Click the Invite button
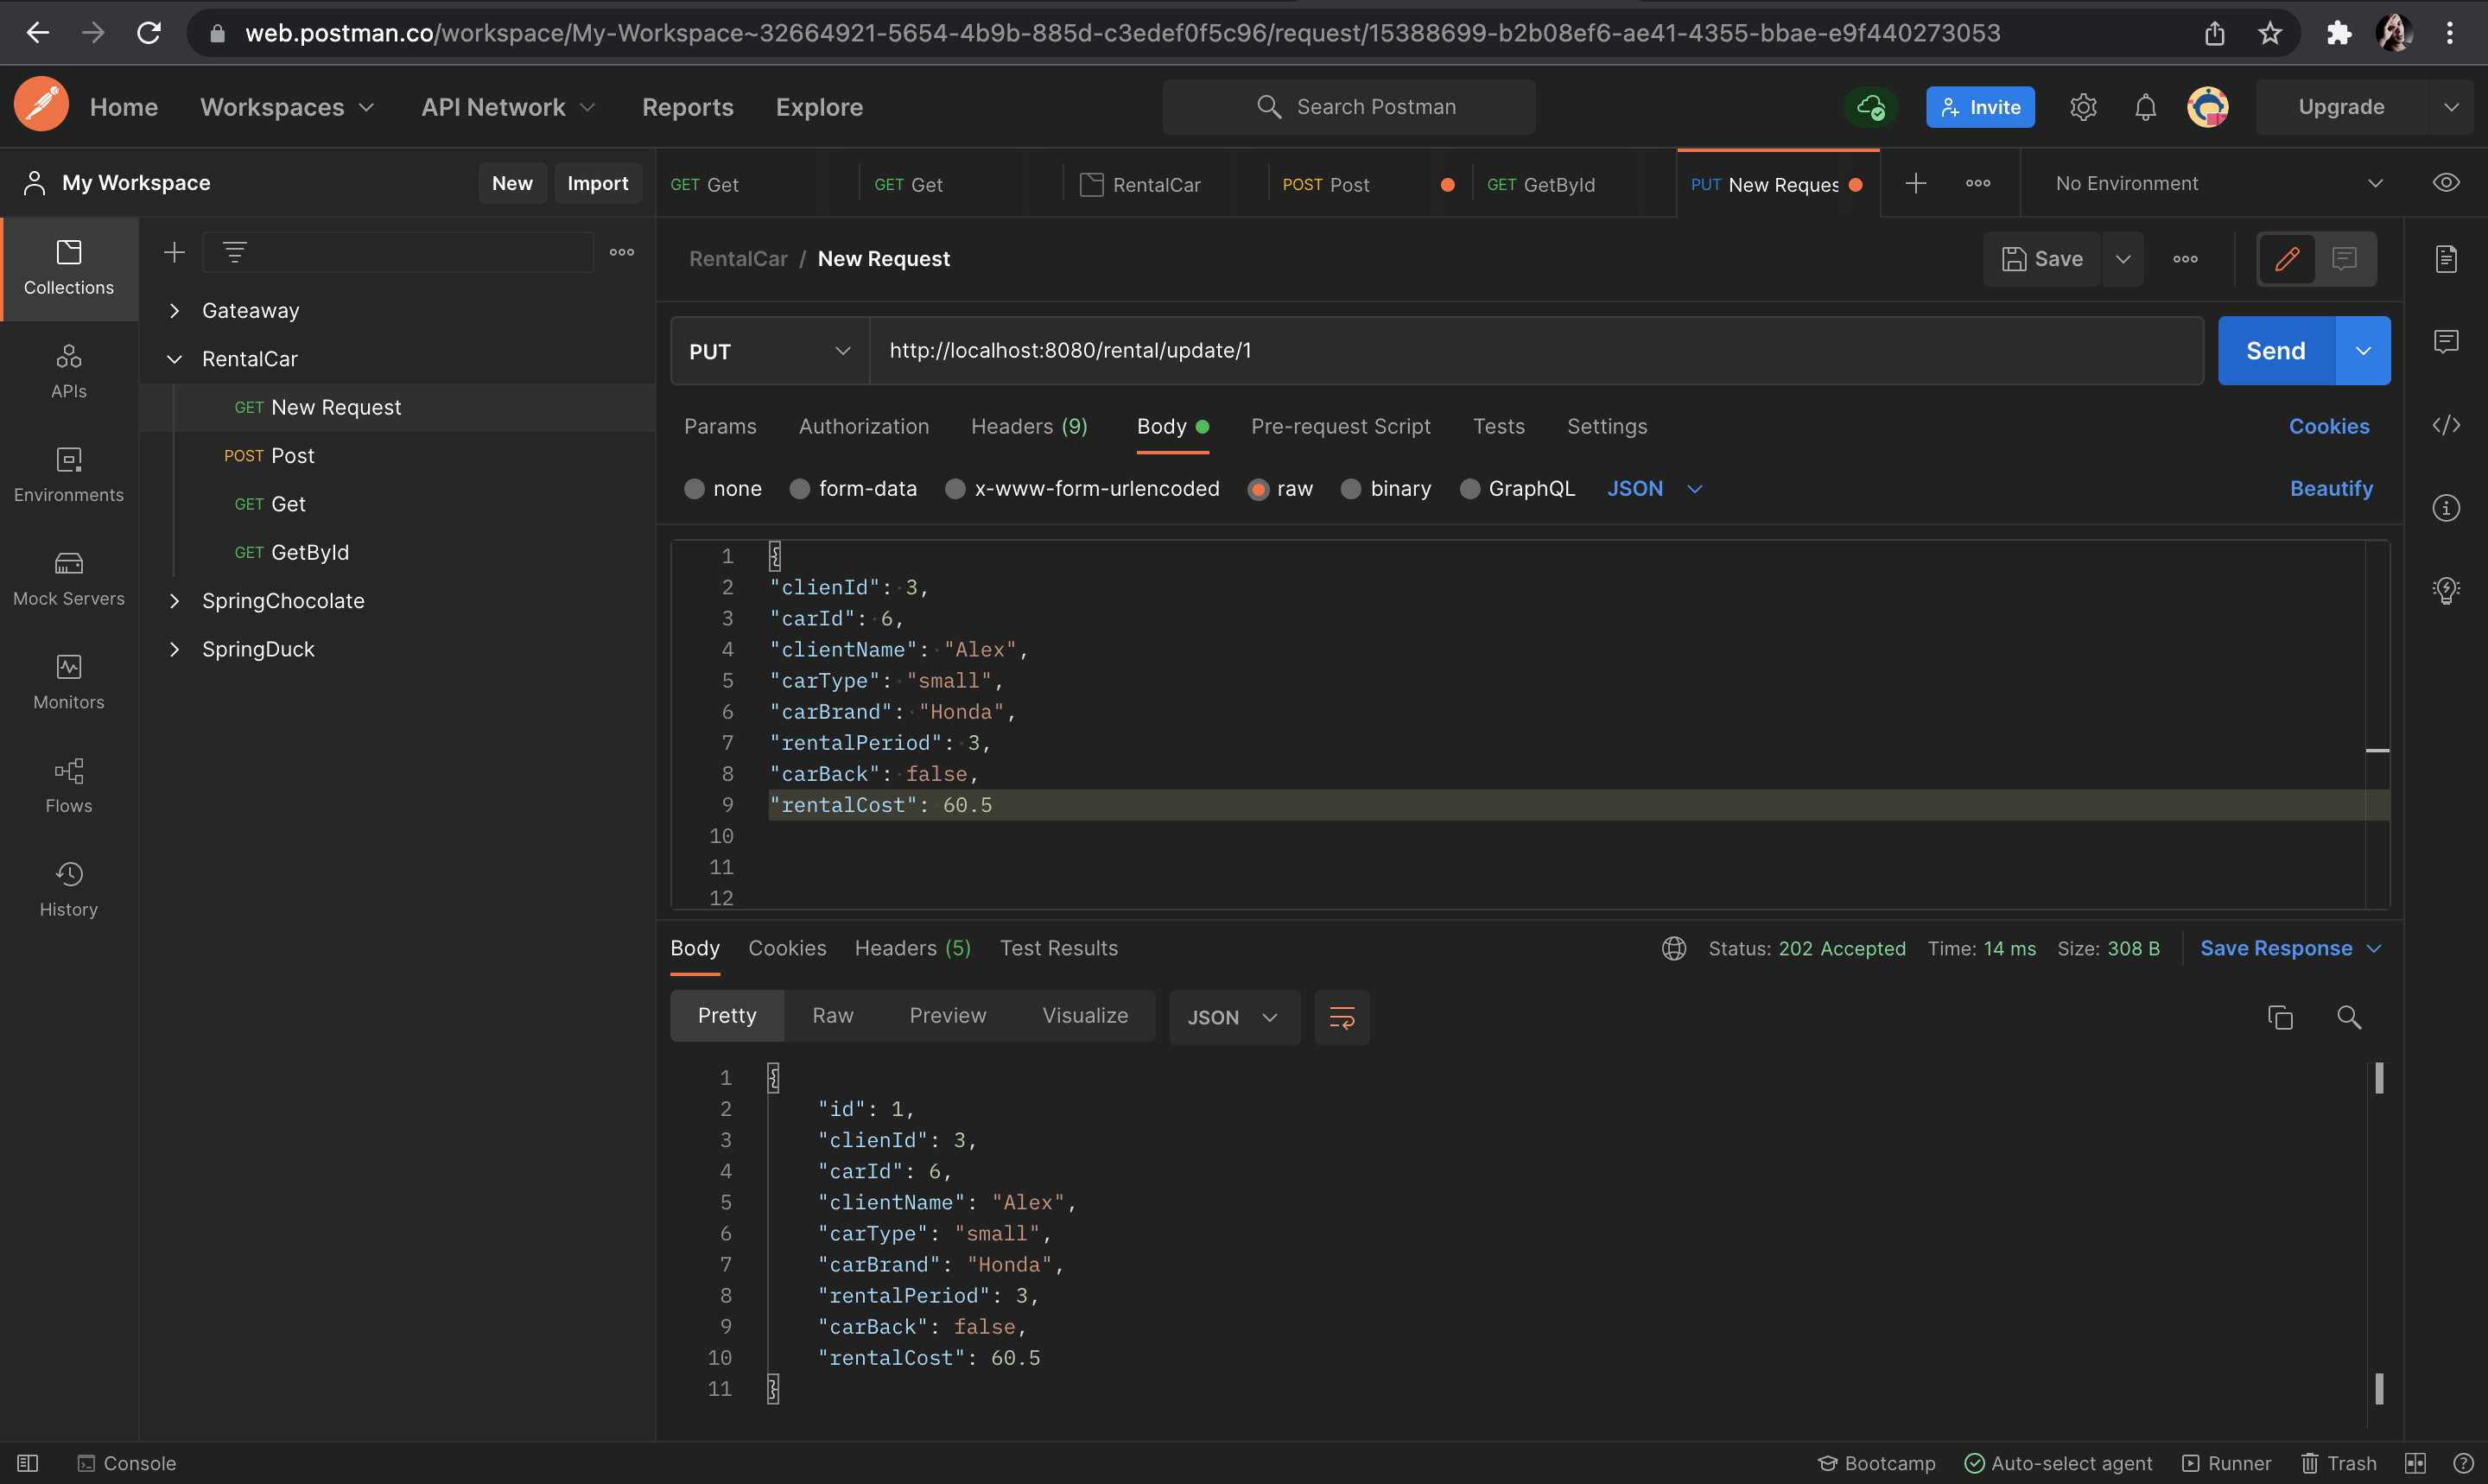 coord(1980,107)
